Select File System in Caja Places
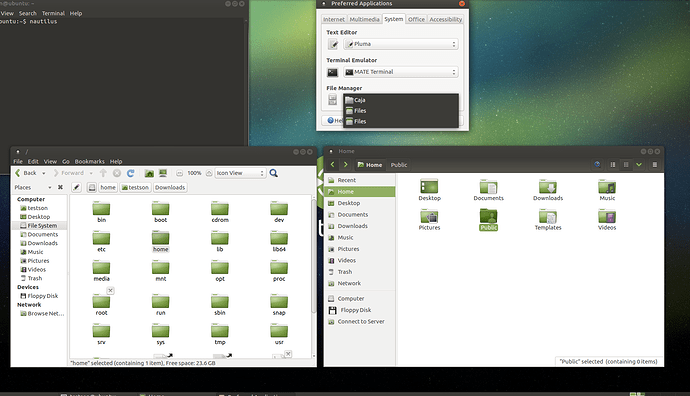The width and height of the screenshot is (690, 396). (x=39, y=225)
